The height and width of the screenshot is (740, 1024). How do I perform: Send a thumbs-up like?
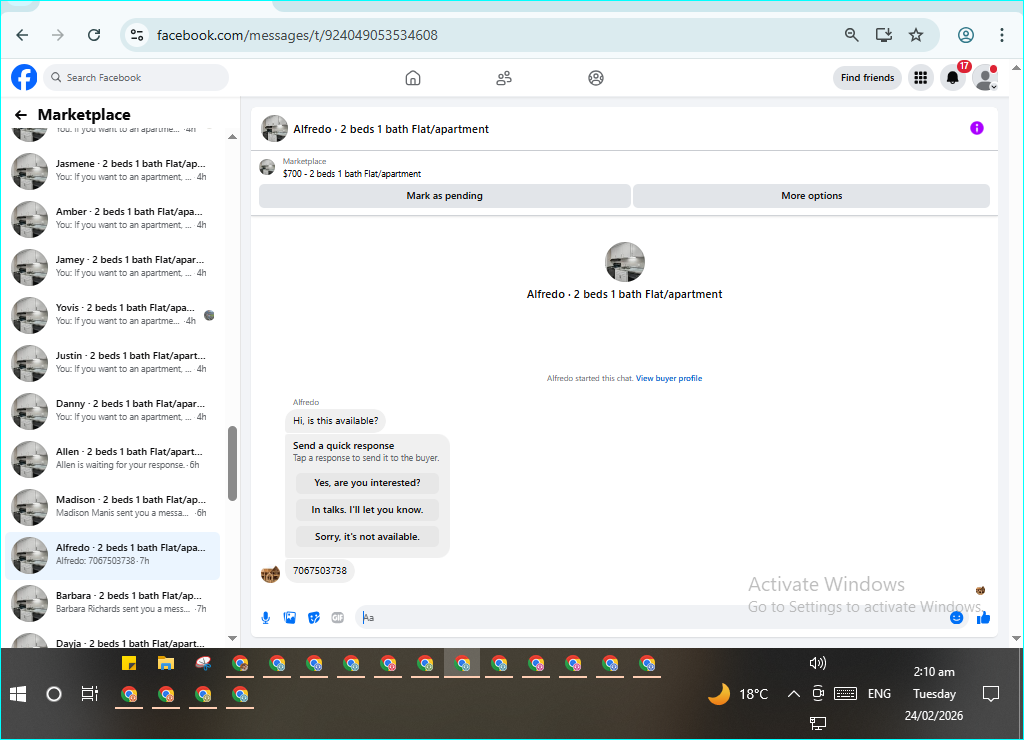point(984,618)
